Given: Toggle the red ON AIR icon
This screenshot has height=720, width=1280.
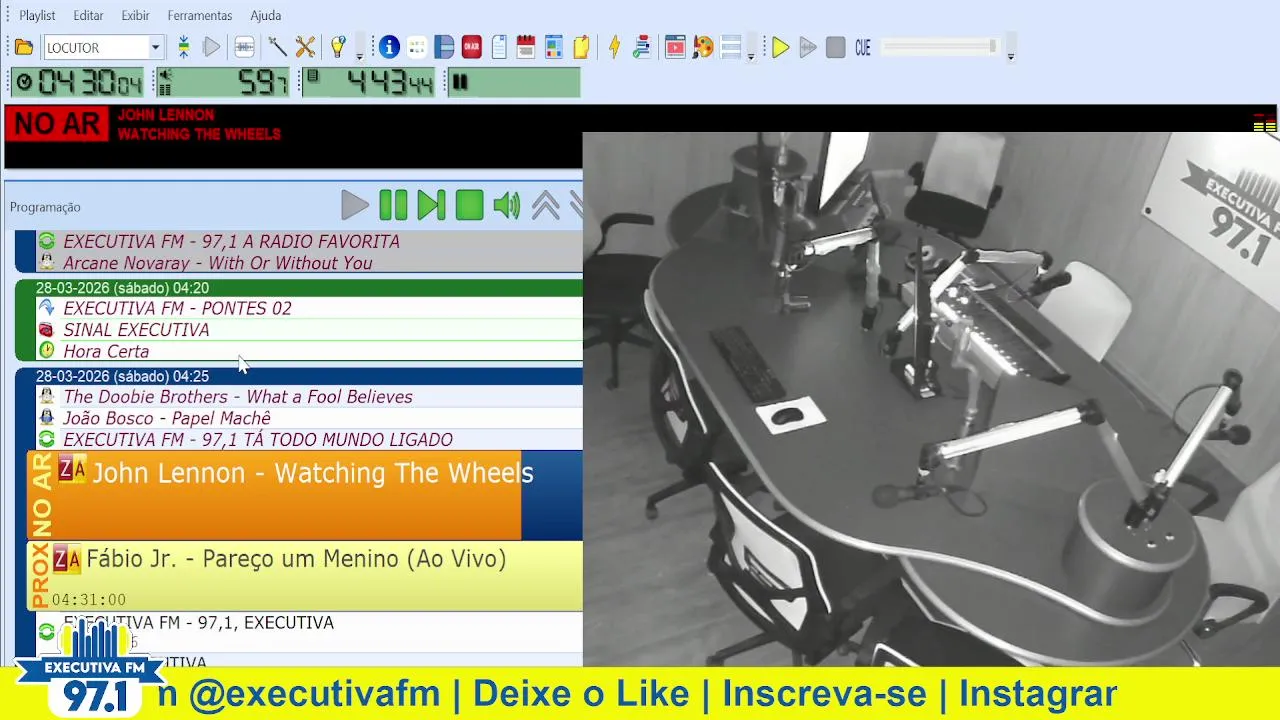Looking at the screenshot, I should (471, 47).
